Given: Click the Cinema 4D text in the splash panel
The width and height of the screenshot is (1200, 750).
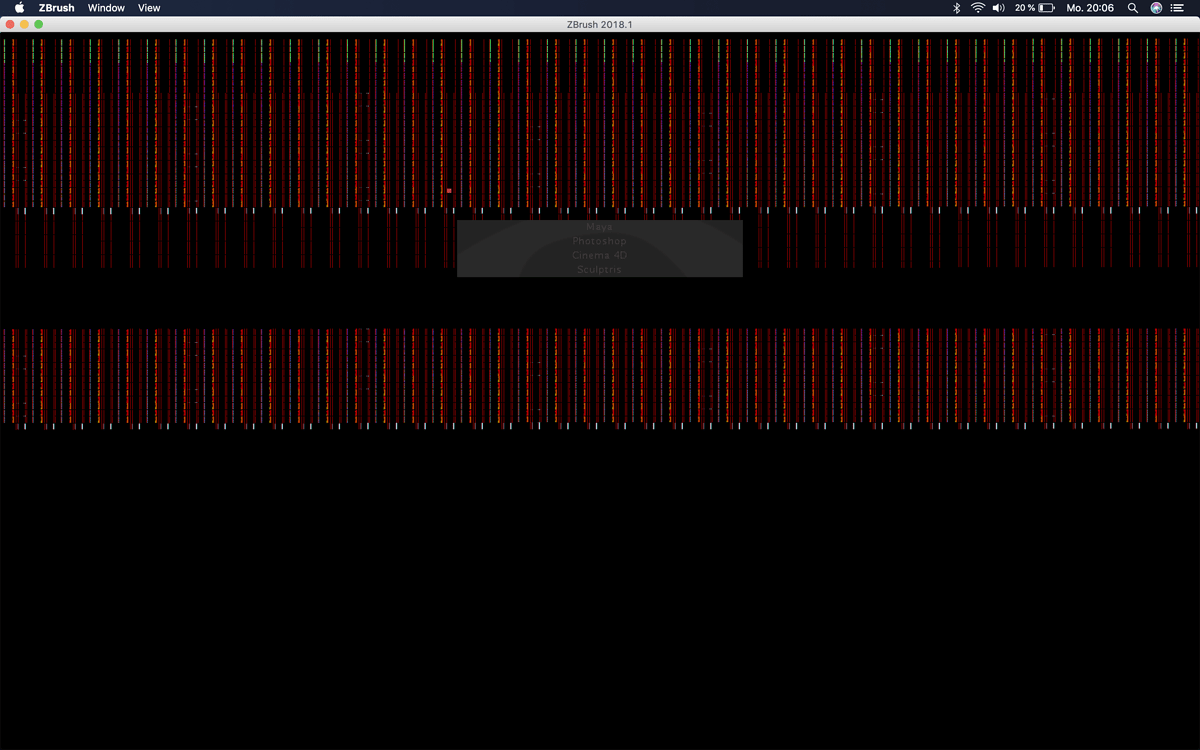Looking at the screenshot, I should 600,255.
